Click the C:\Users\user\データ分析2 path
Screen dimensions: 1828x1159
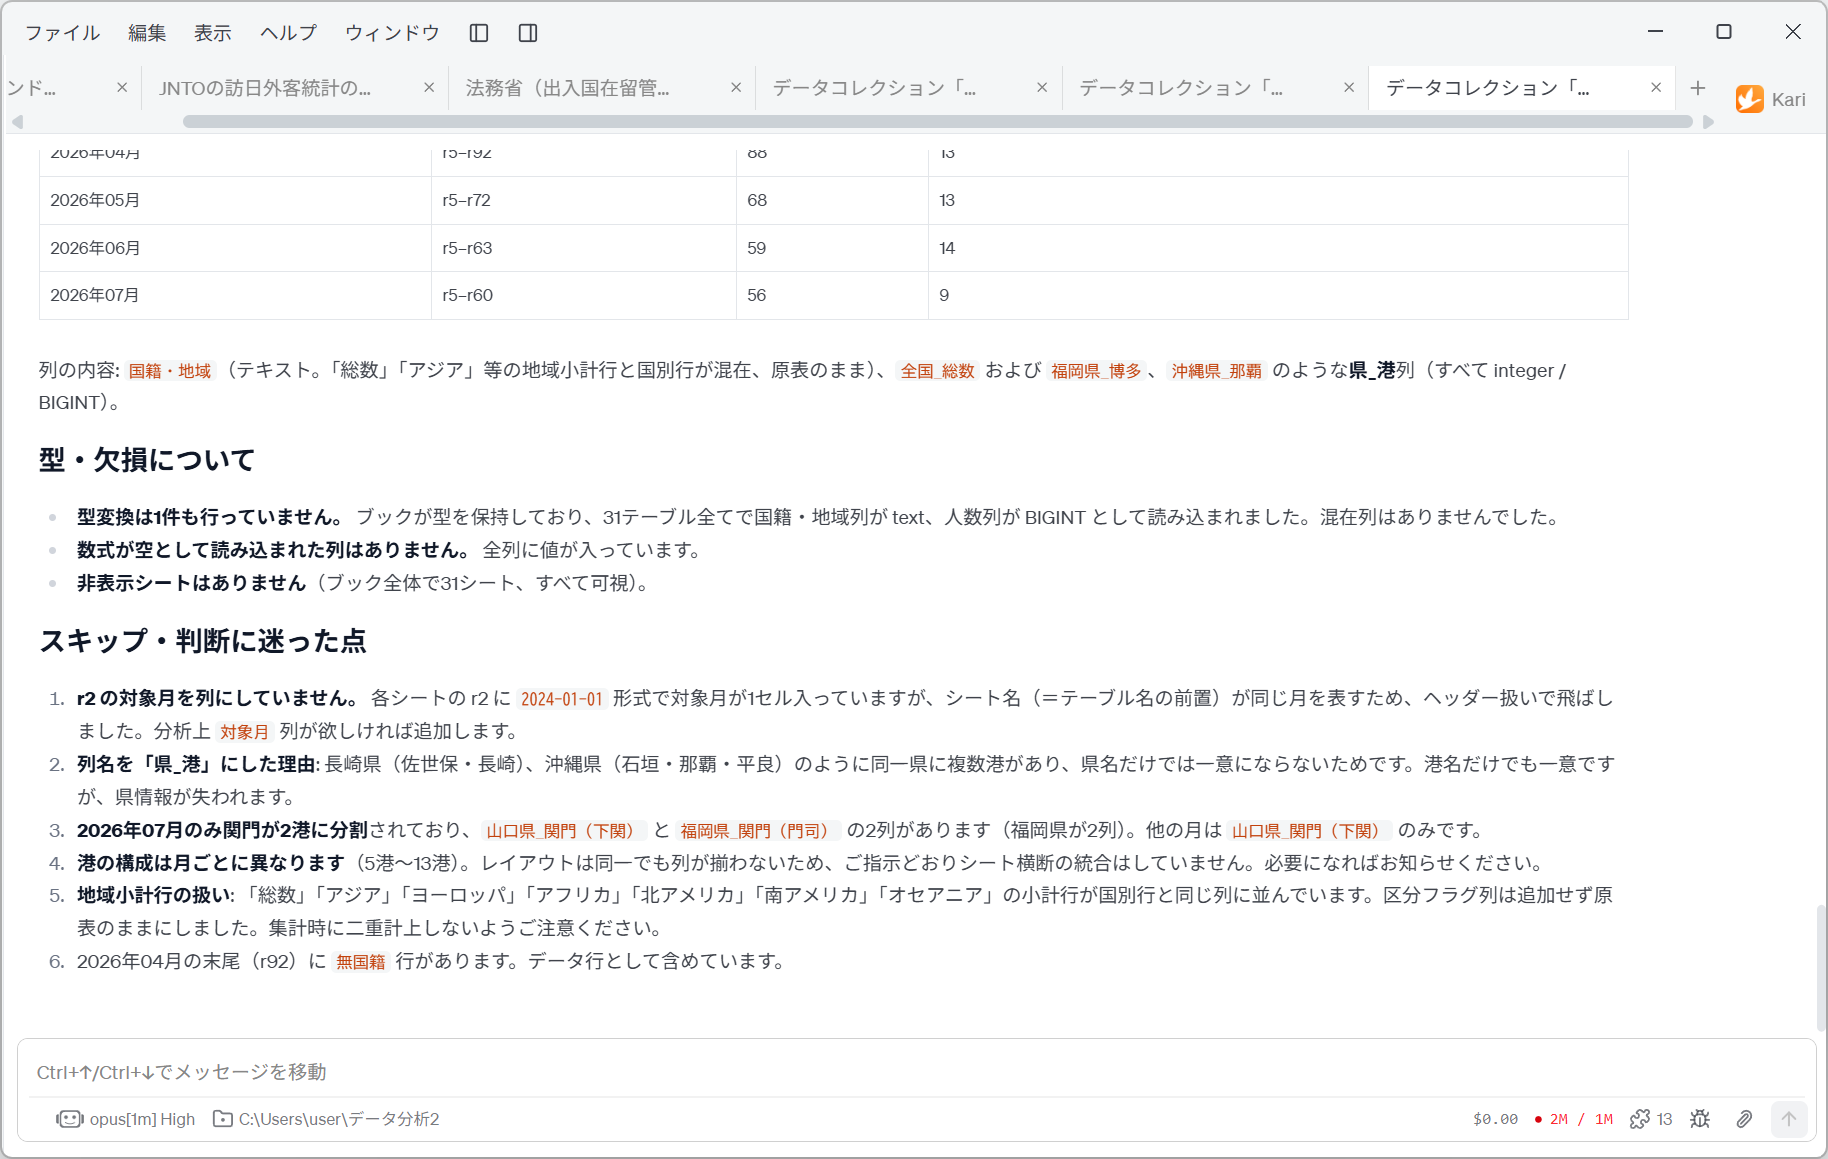tap(339, 1119)
